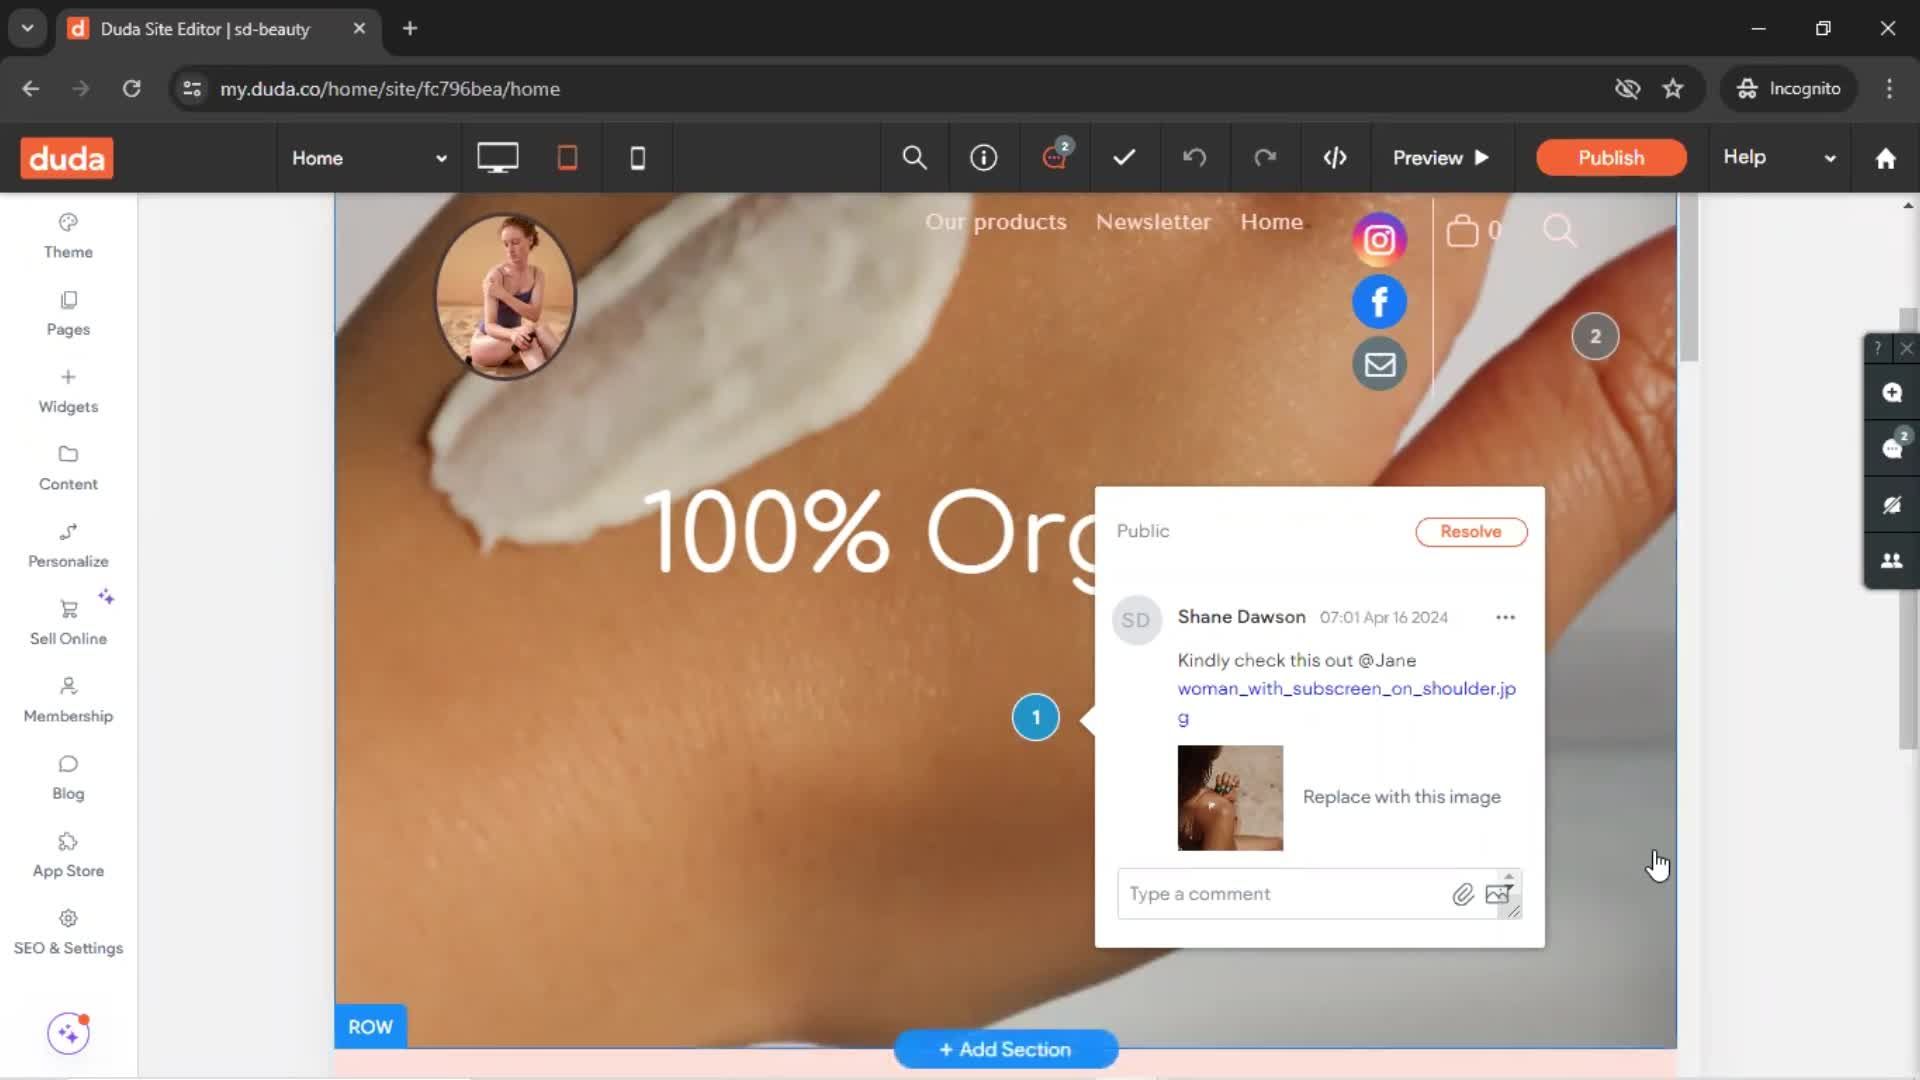Go to the dashboard home icon
This screenshot has width=1920, height=1080.
point(1885,158)
